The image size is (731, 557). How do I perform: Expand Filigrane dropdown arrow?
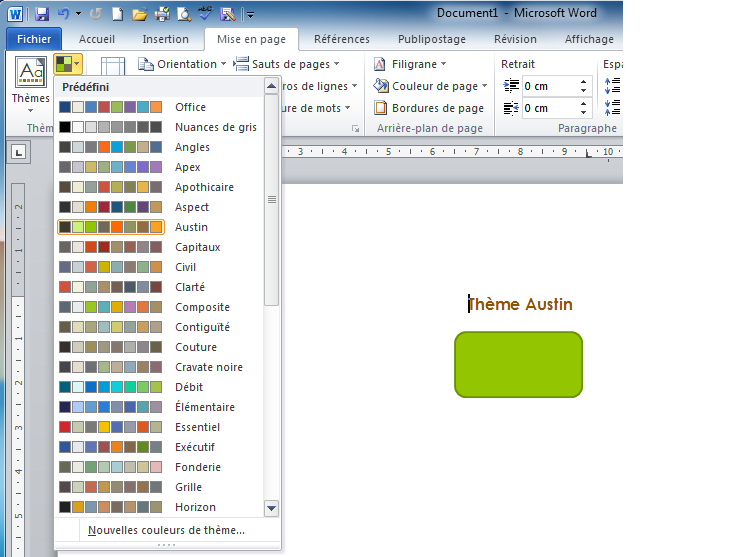443,64
